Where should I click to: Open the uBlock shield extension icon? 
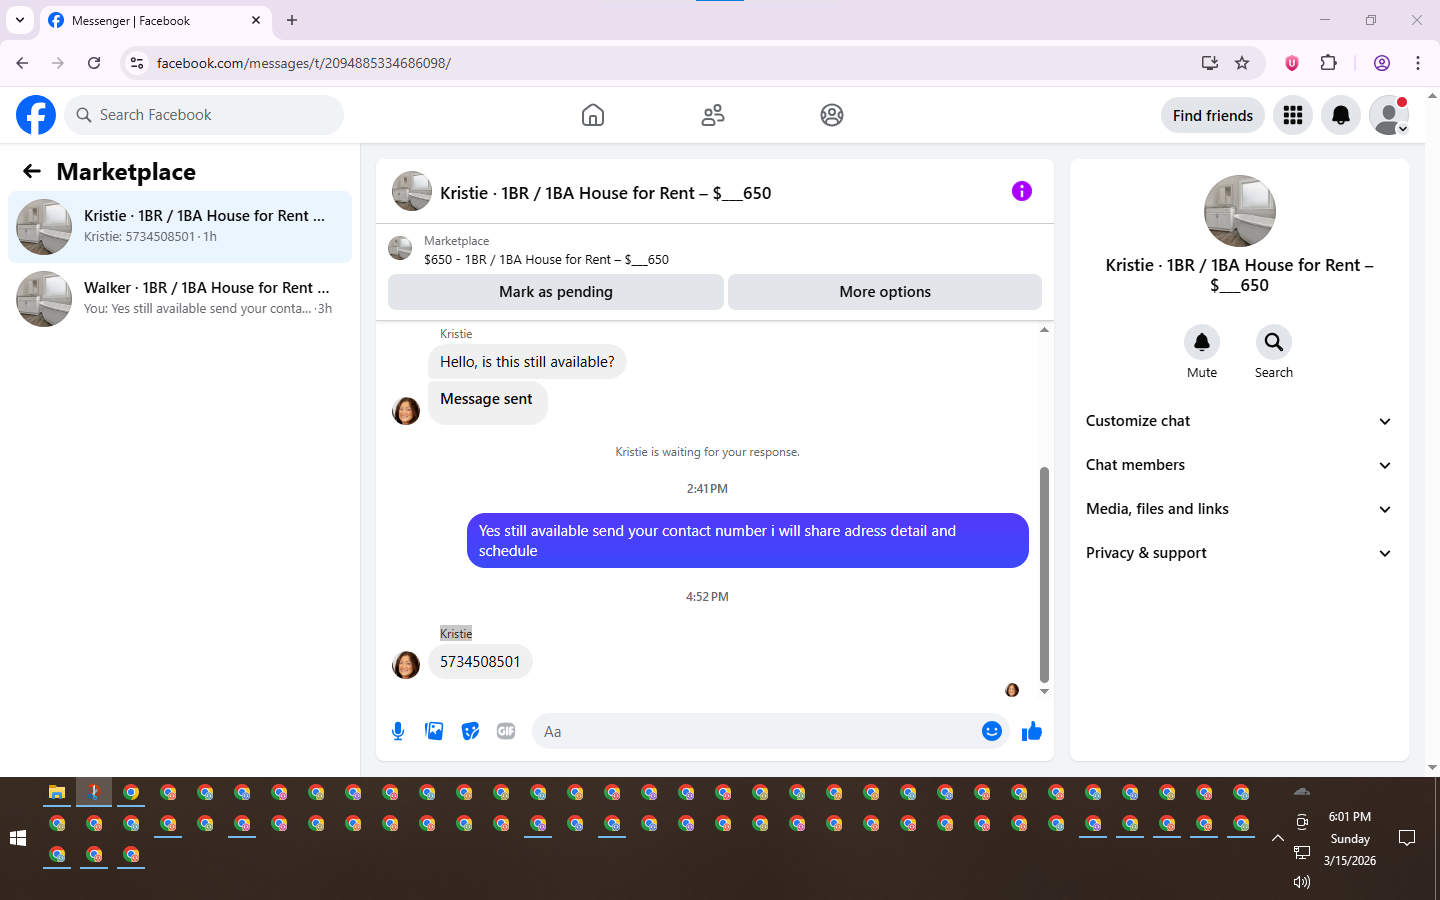click(1292, 63)
